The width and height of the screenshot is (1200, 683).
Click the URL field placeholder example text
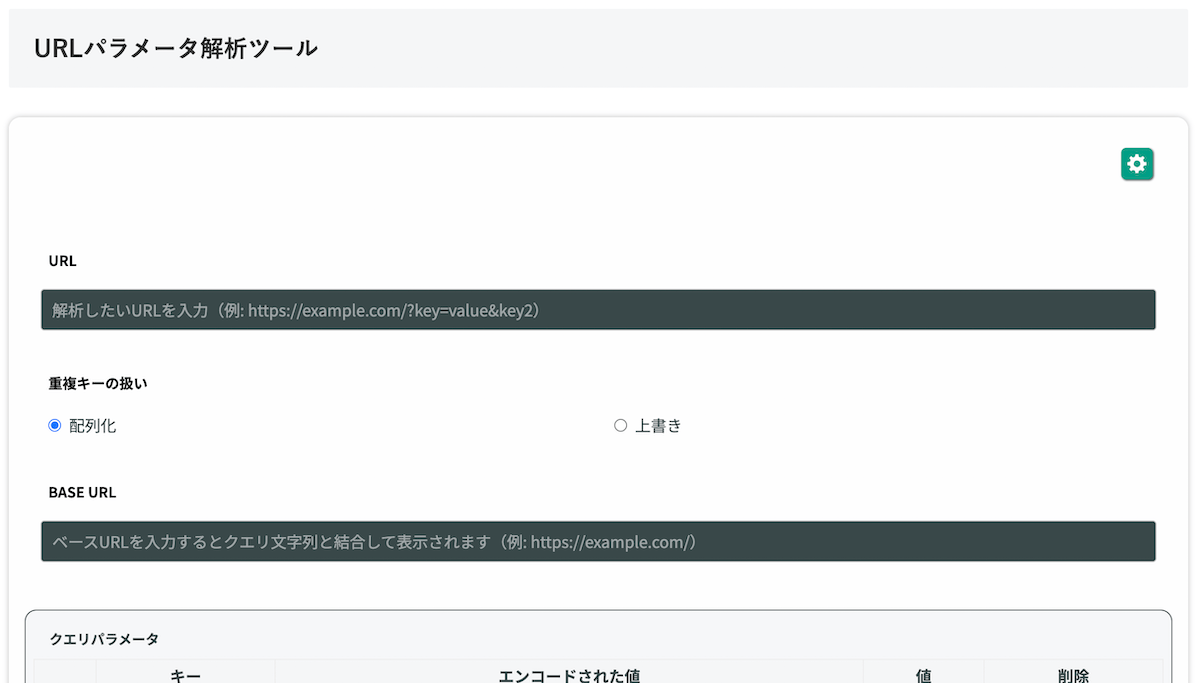[295, 310]
